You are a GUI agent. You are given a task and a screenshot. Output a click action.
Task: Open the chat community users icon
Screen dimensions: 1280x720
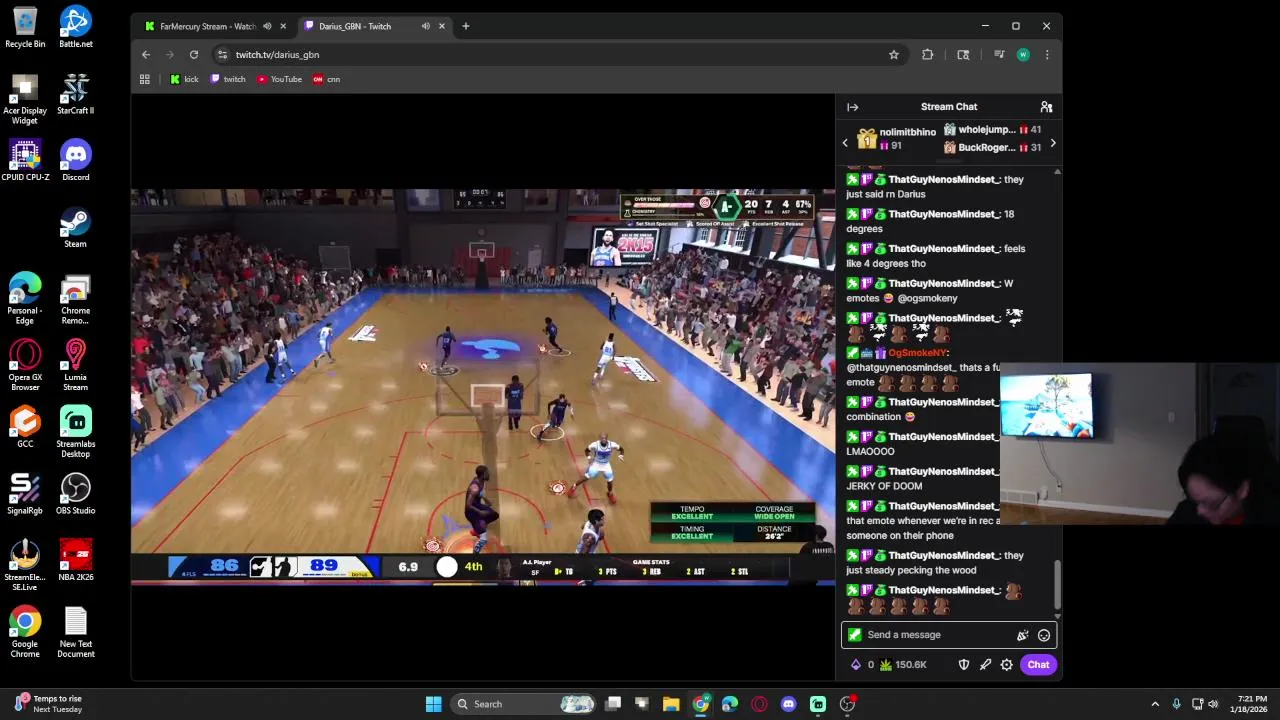pos(1046,107)
